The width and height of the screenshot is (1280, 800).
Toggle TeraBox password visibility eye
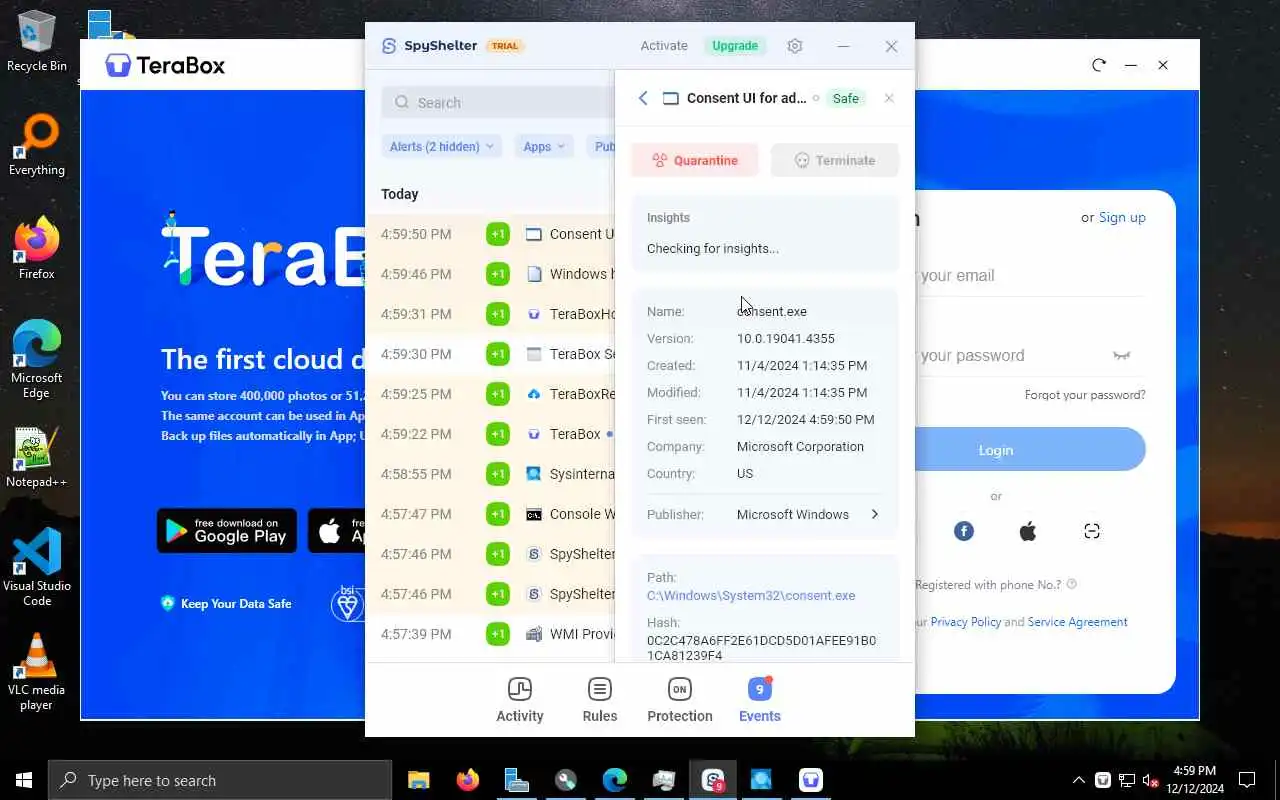[1122, 355]
